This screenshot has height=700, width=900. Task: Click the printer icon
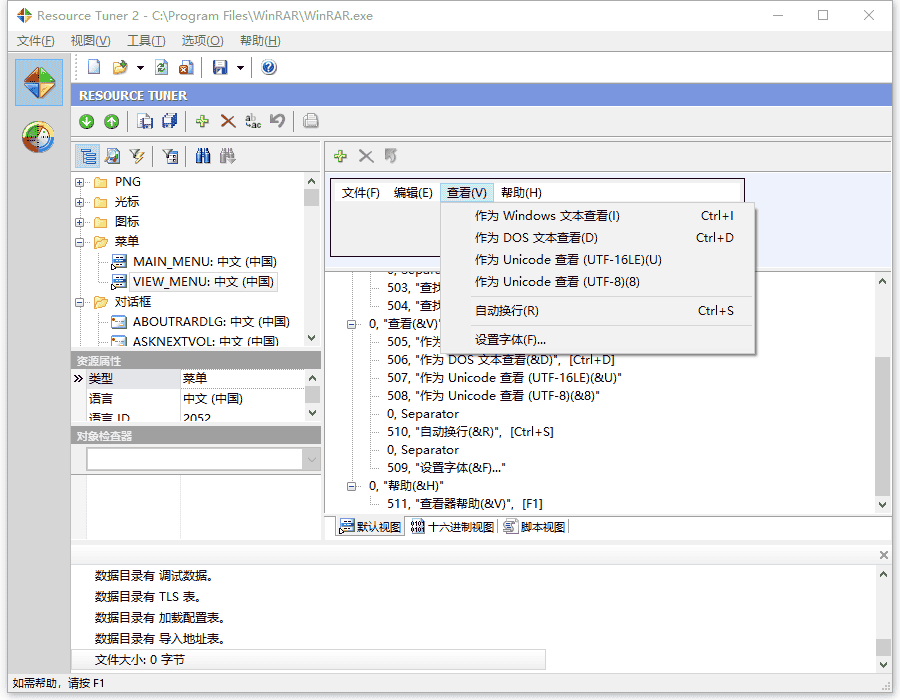click(x=311, y=121)
